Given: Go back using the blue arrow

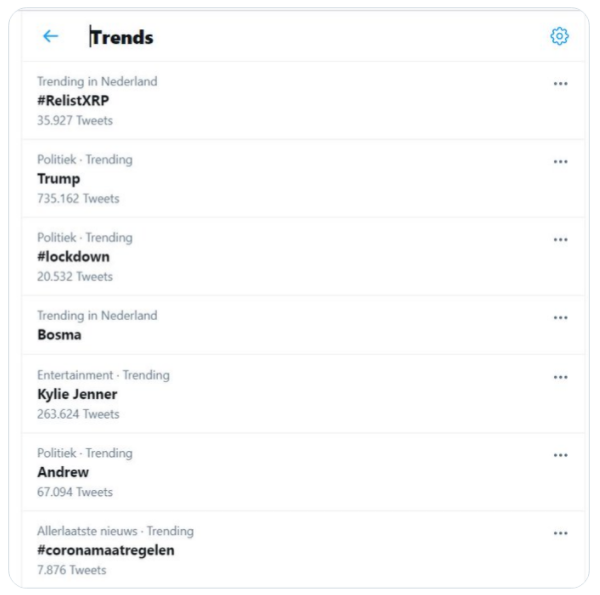Looking at the screenshot, I should [51, 36].
